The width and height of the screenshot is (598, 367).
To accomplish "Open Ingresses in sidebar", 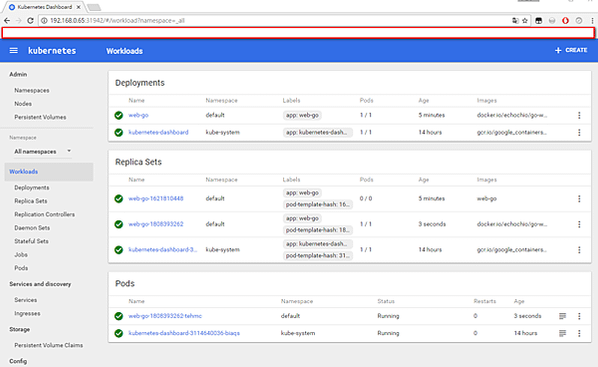I will [27, 314].
